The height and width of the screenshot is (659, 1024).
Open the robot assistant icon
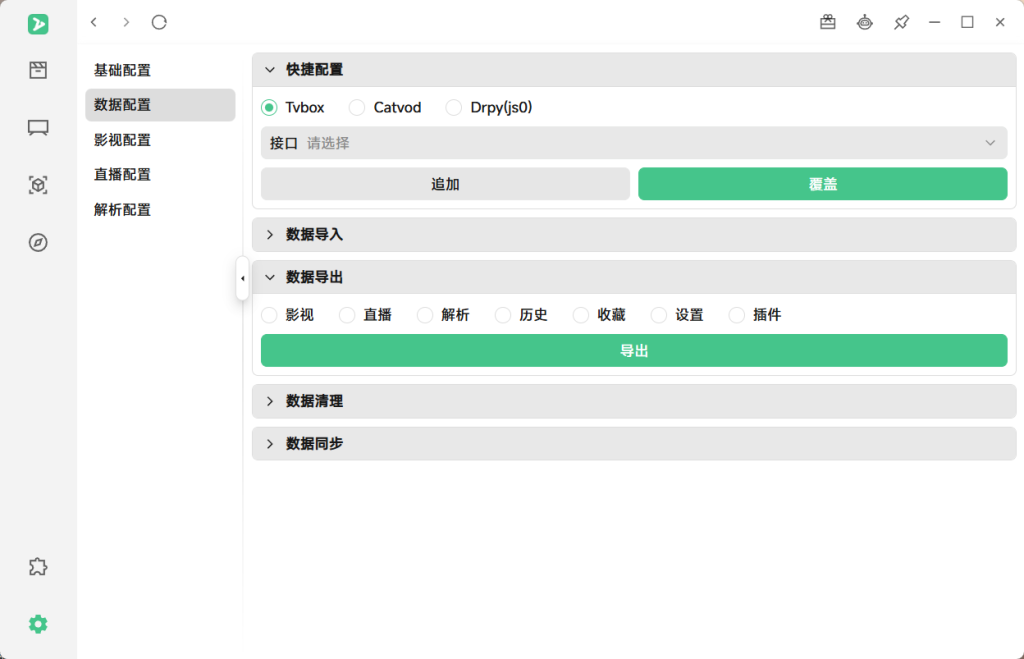(x=865, y=22)
